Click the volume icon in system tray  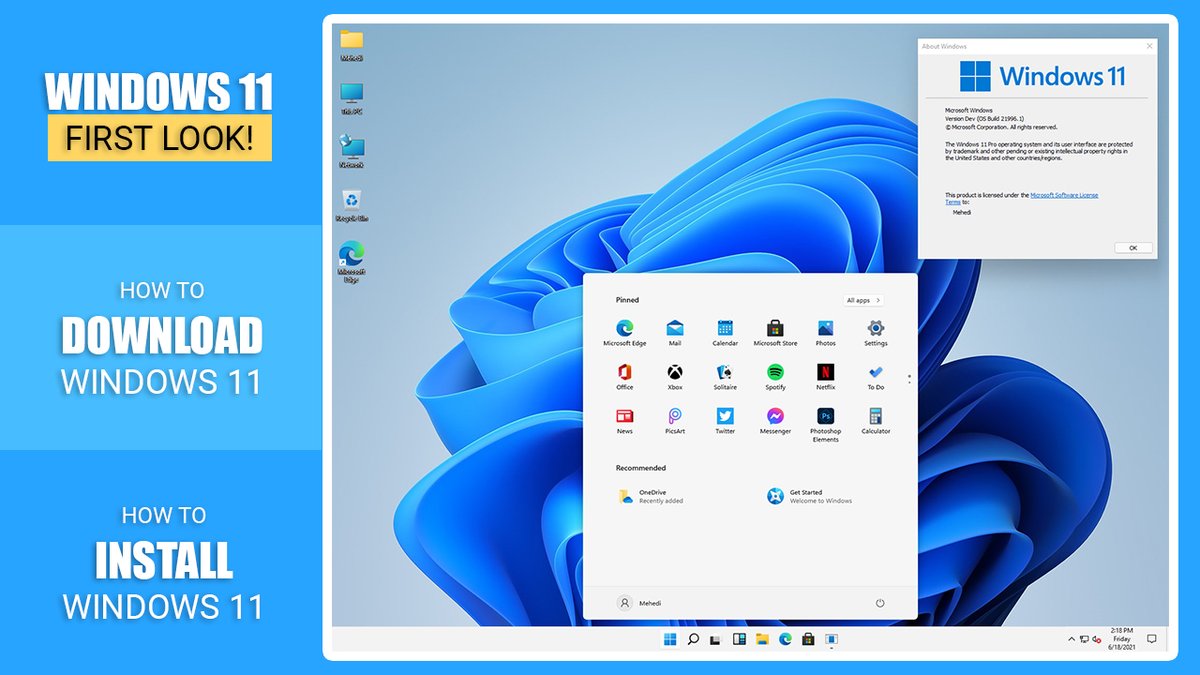click(1097, 639)
